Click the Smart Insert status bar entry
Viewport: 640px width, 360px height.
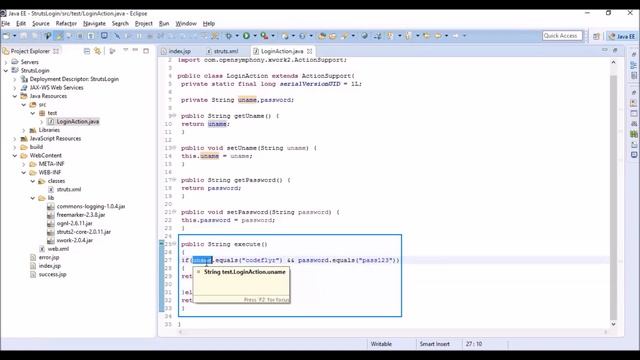pyautogui.click(x=434, y=344)
